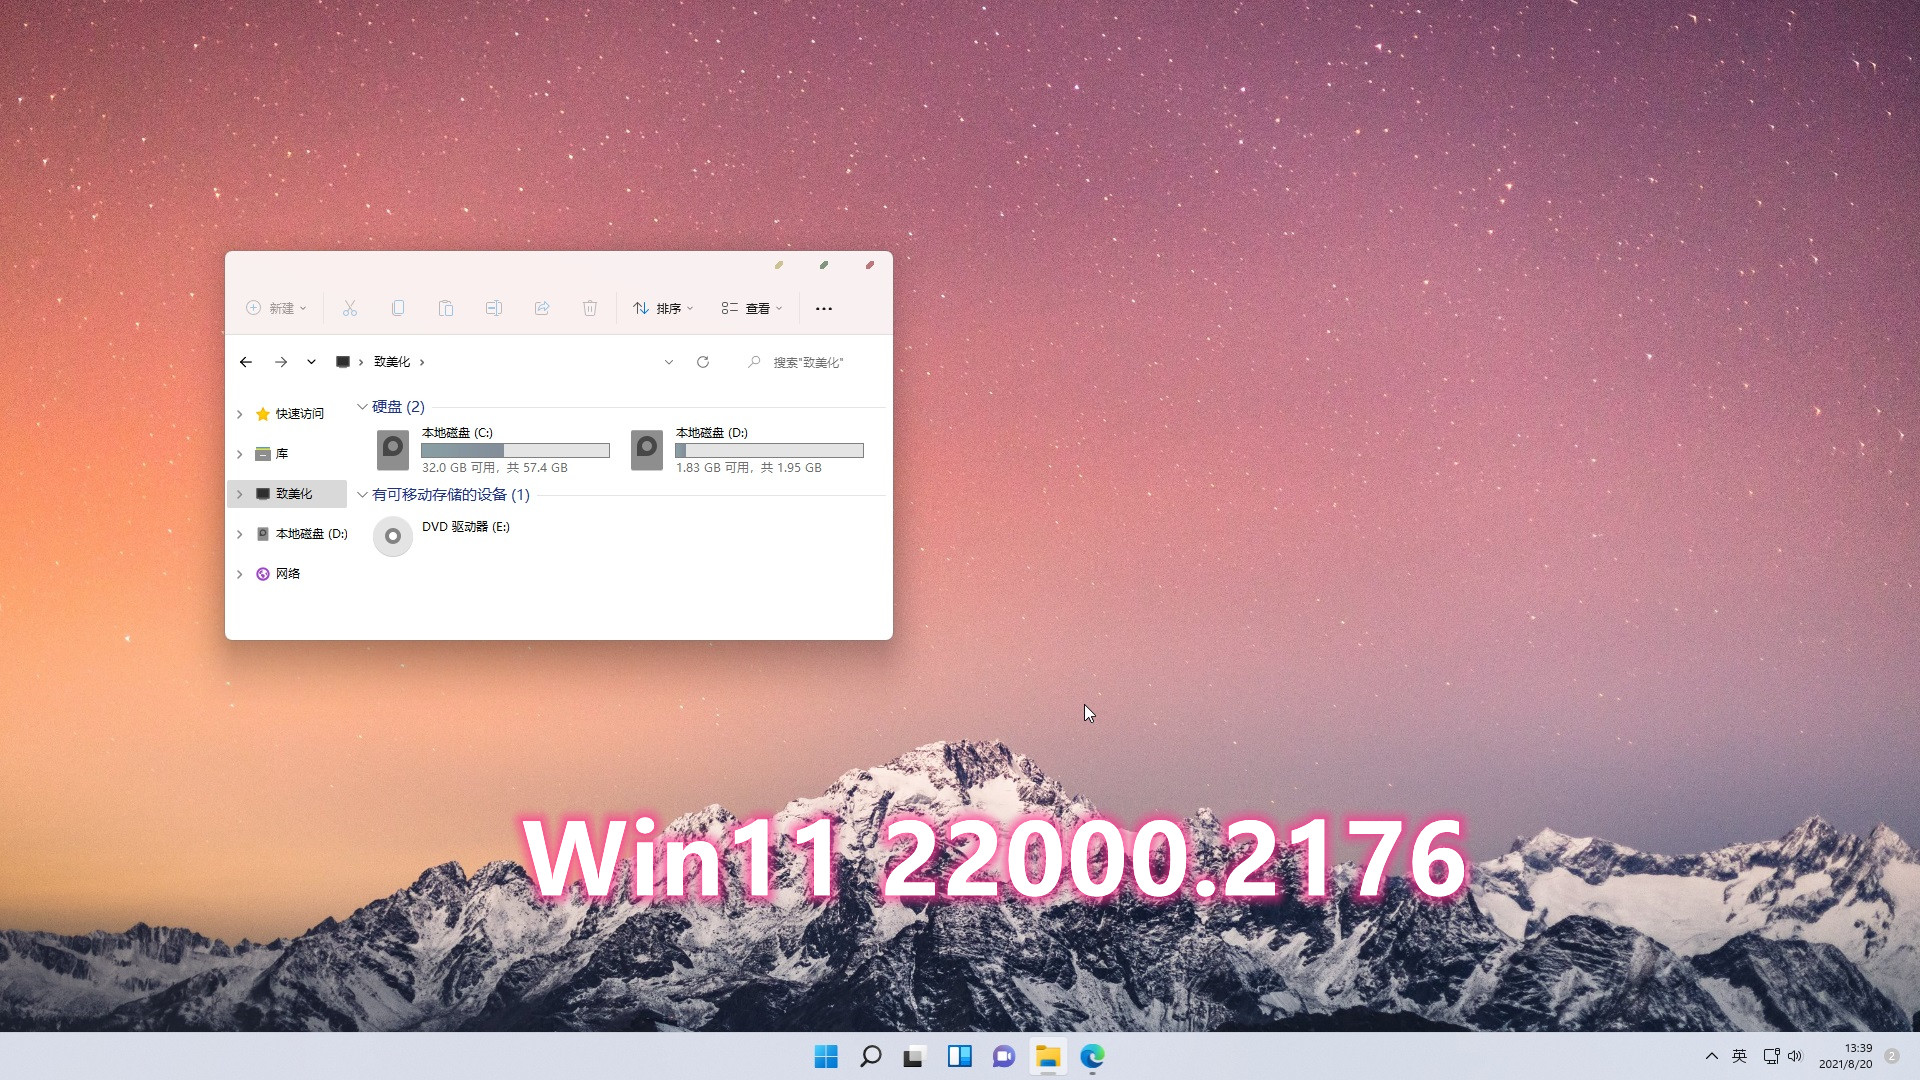This screenshot has height=1080, width=1920.
Task: Click the text 1.83 GB 可用, 共 1.95 GB
Action: pos(749,468)
